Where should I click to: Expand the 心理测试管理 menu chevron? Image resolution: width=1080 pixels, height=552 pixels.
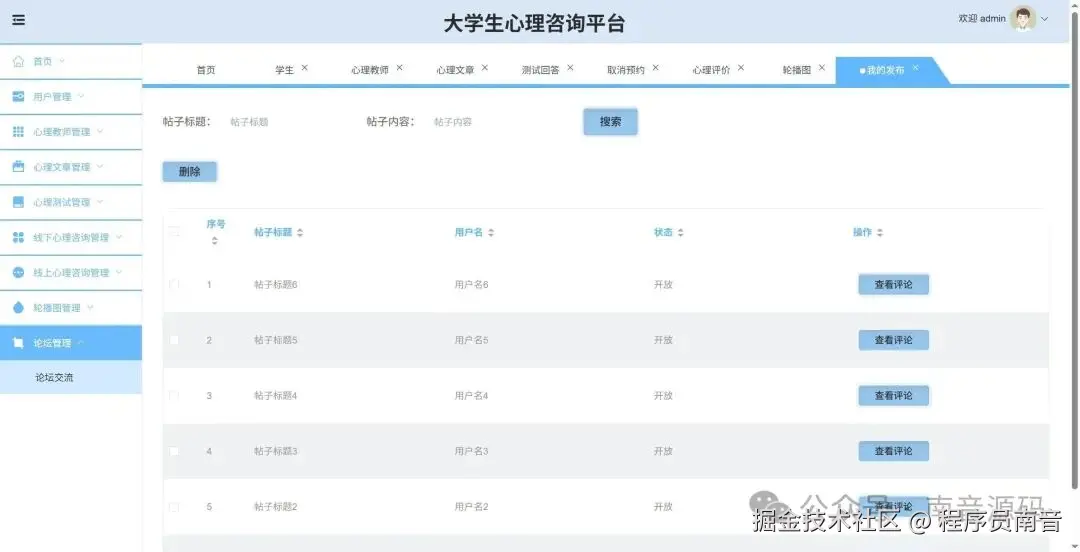click(x=100, y=202)
